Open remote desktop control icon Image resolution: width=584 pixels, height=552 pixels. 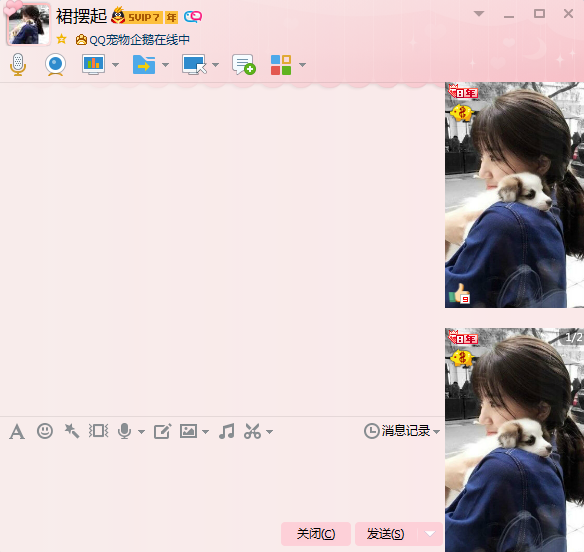[x=194, y=64]
